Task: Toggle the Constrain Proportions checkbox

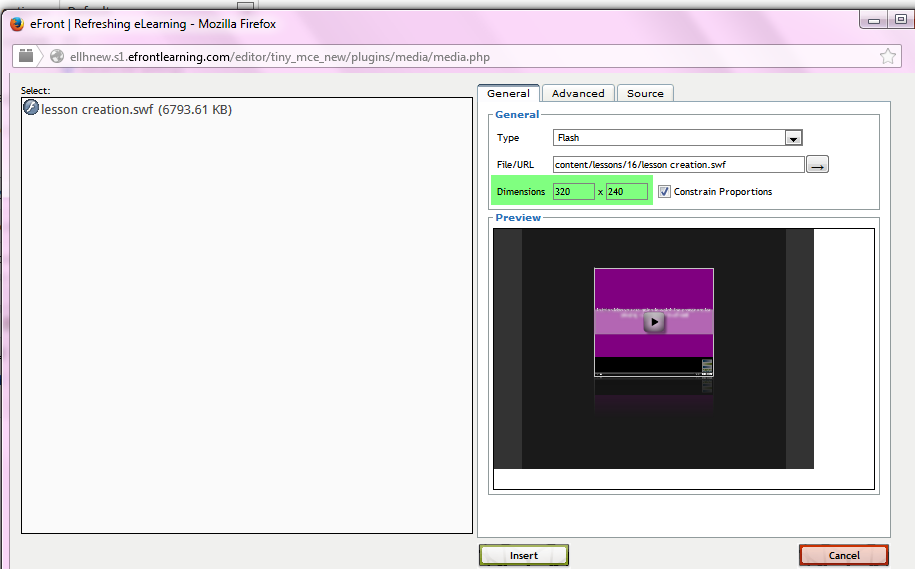Action: click(x=664, y=191)
